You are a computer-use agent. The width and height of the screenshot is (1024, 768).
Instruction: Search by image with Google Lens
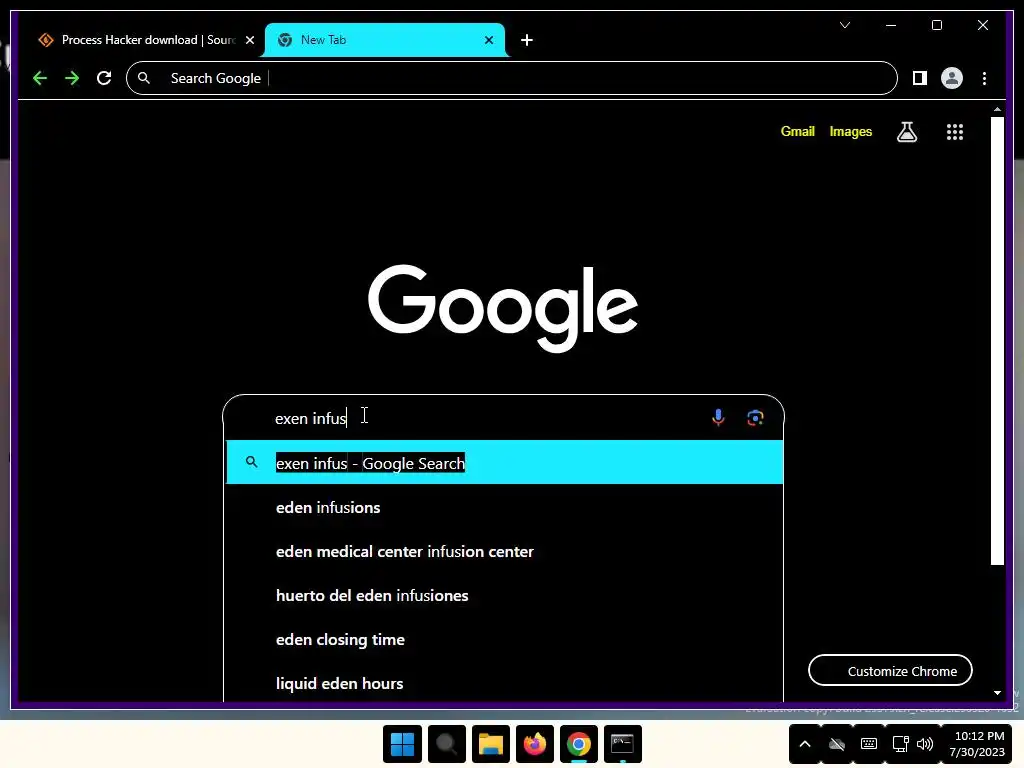click(755, 418)
